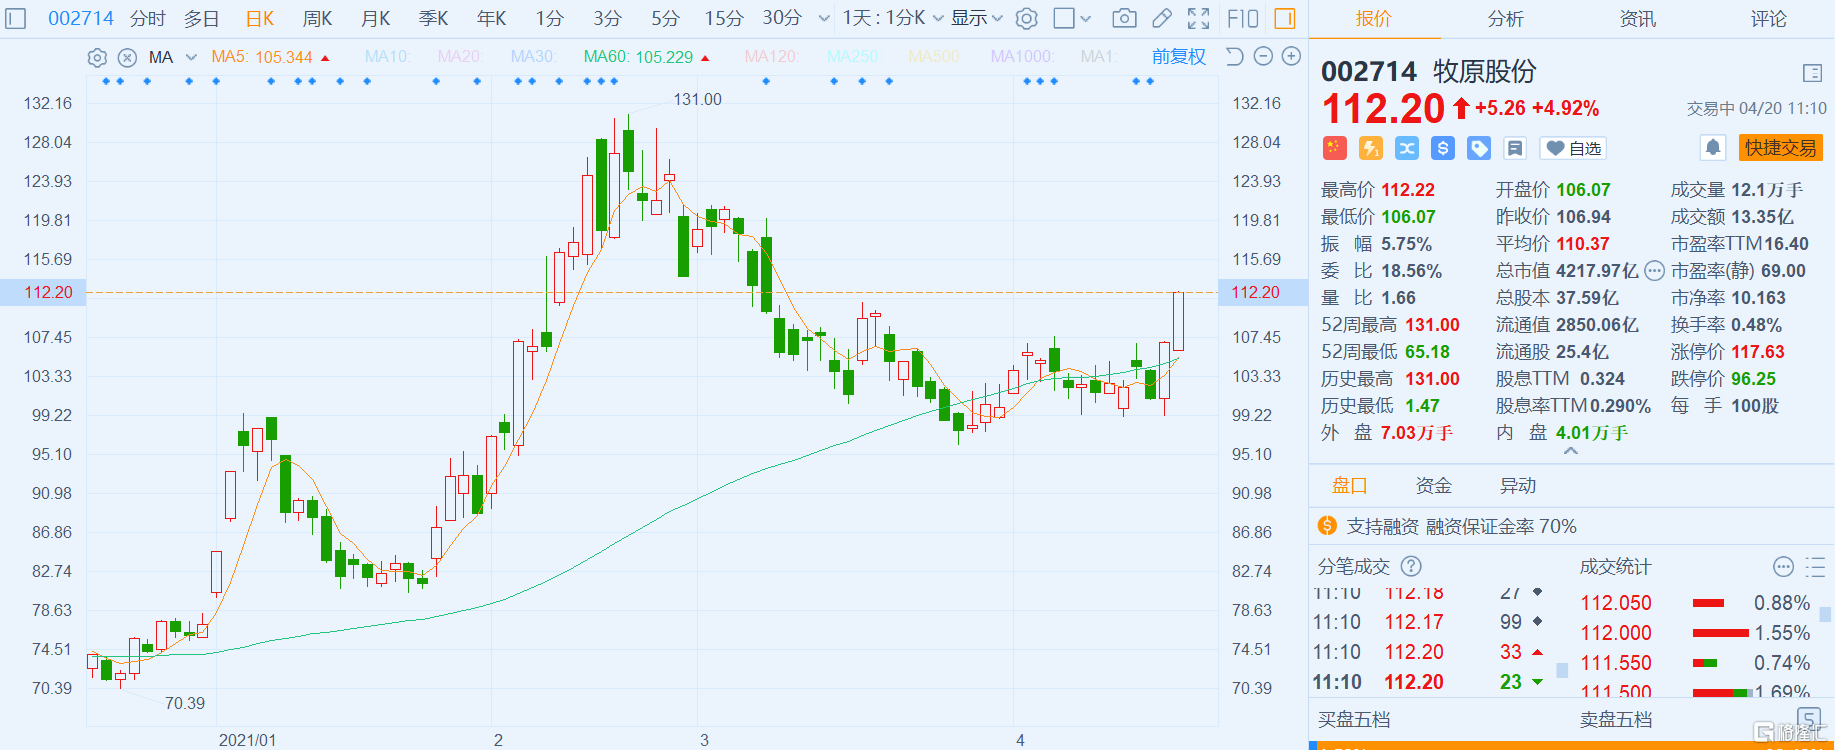The height and width of the screenshot is (750, 1835).
Task: Open the 前复权 adjustment dropdown
Action: 1179,57
